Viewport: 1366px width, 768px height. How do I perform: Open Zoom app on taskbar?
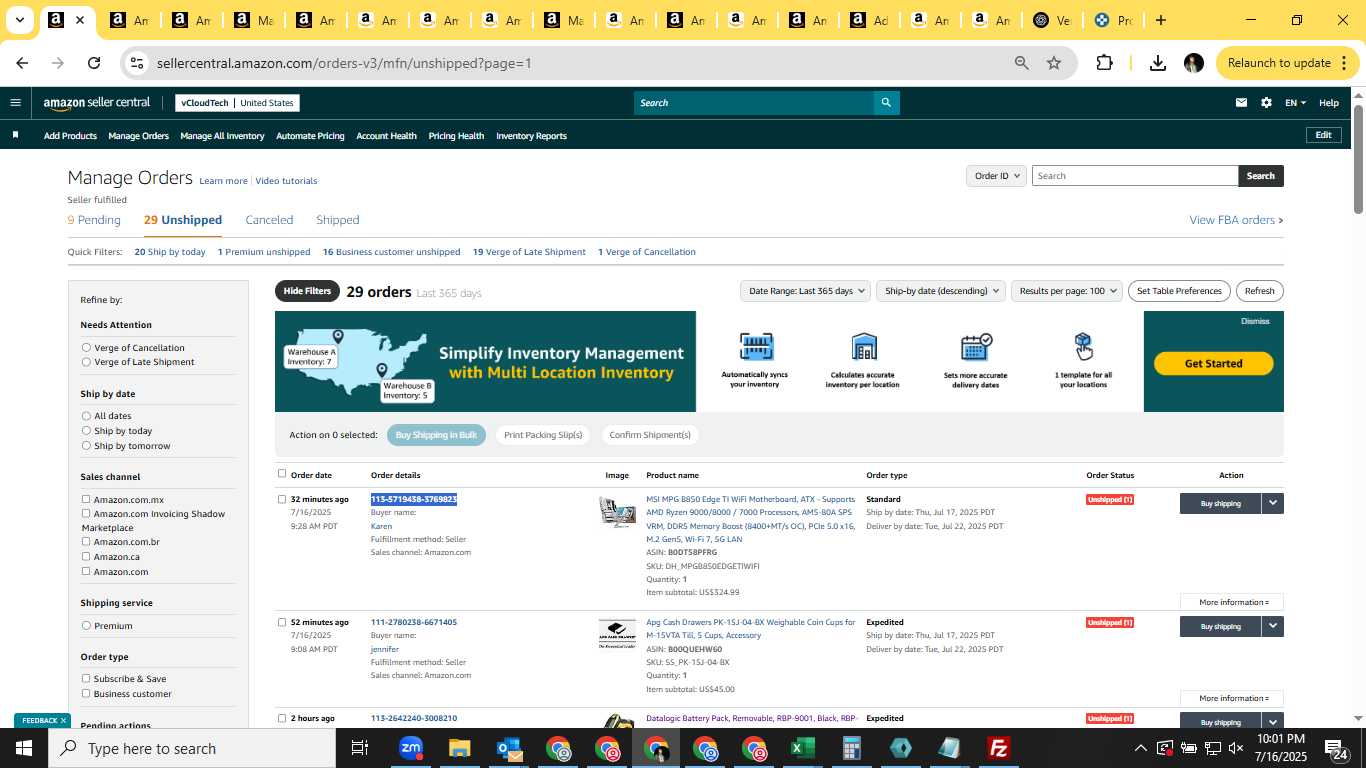coord(410,748)
